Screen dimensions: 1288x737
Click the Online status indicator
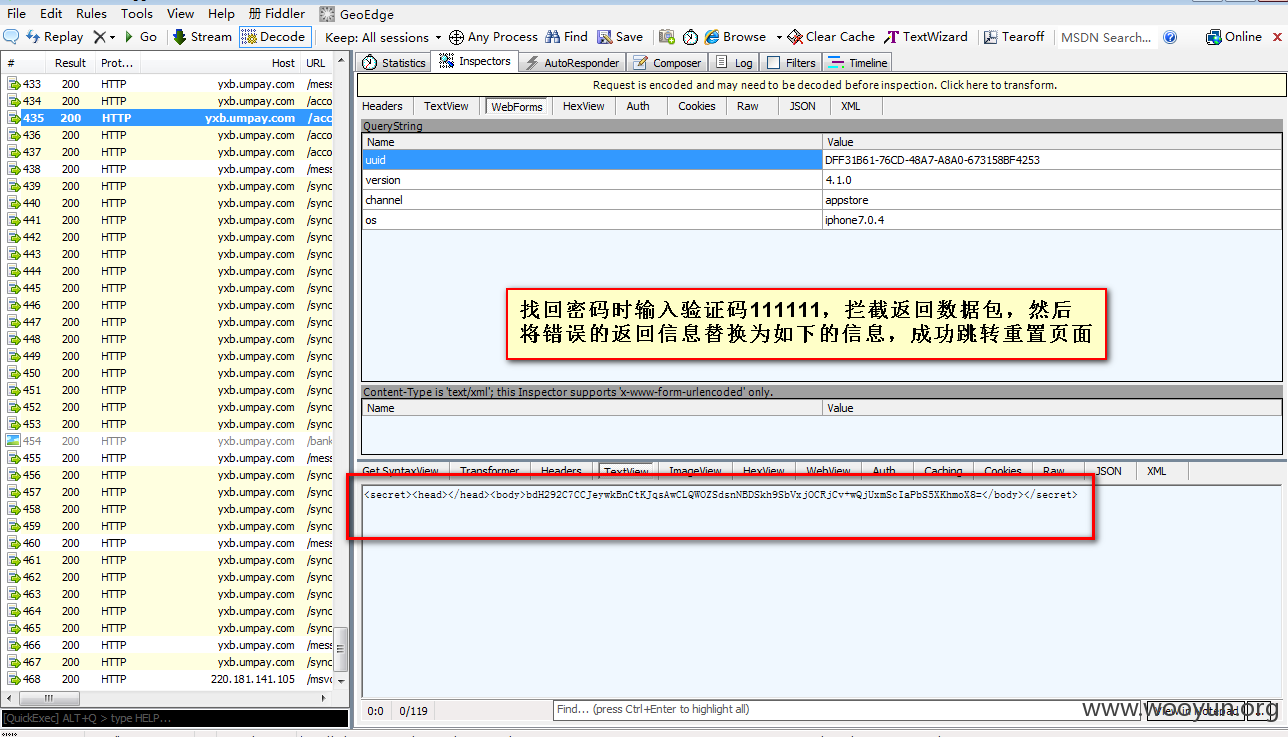click(1234, 37)
